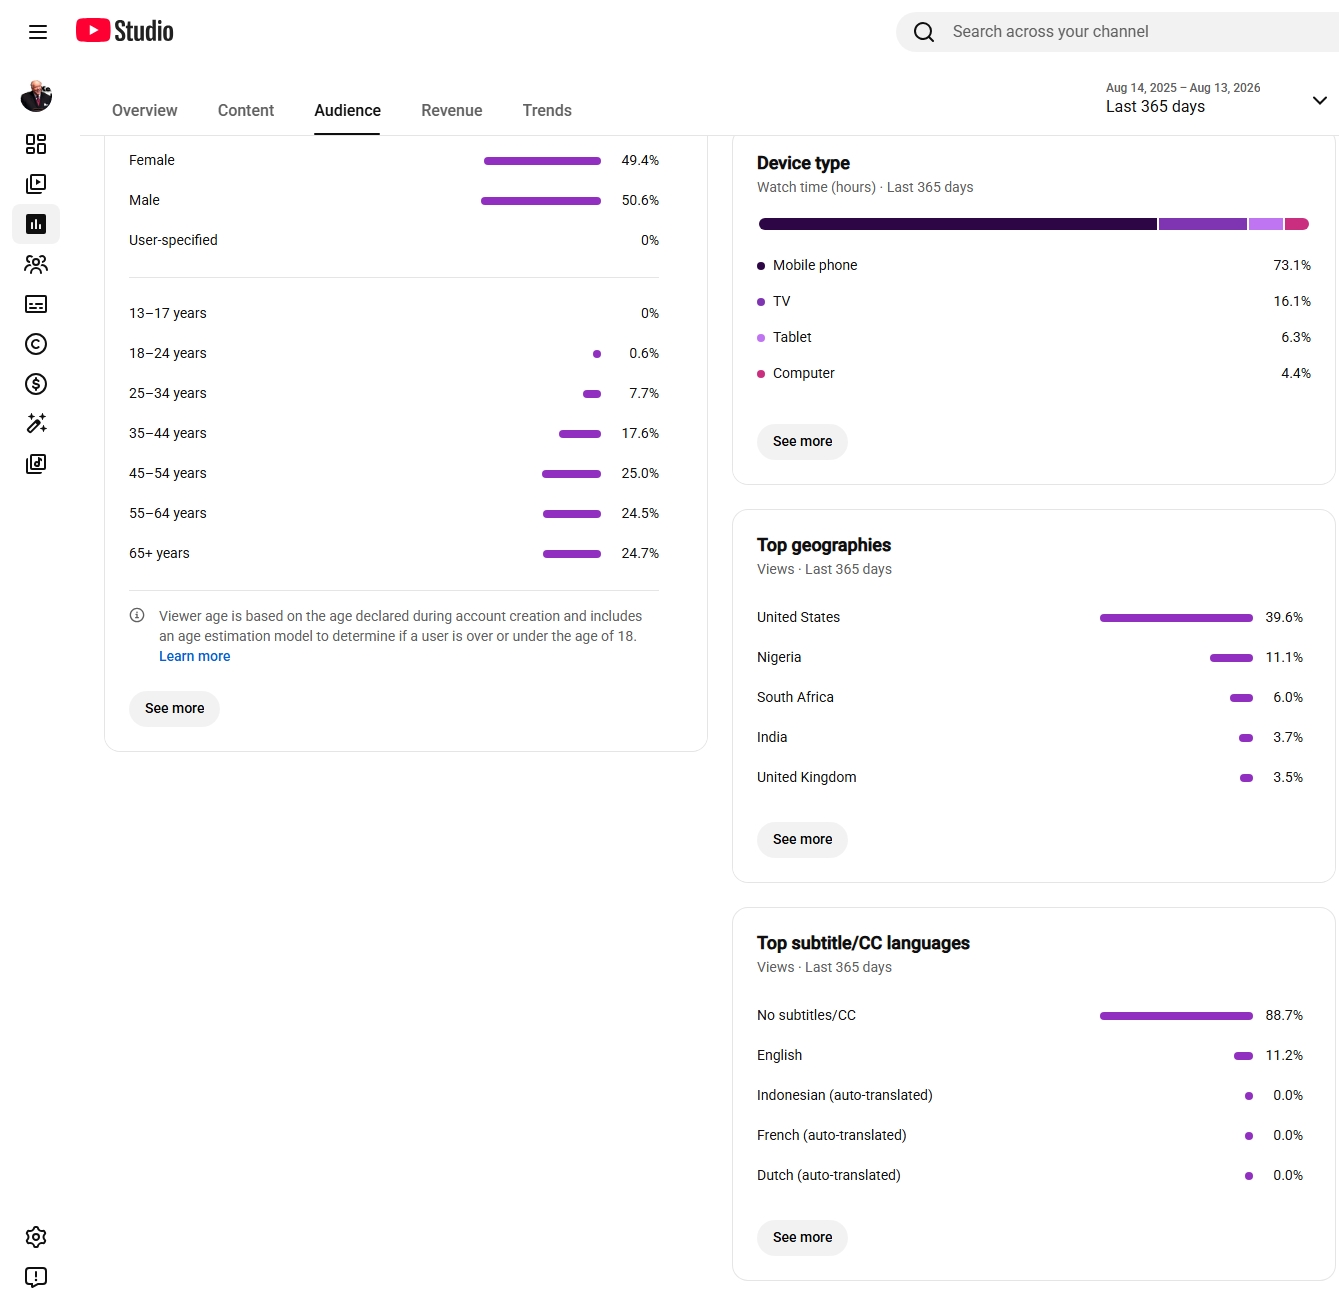Click See more under Top geographies

(x=802, y=840)
